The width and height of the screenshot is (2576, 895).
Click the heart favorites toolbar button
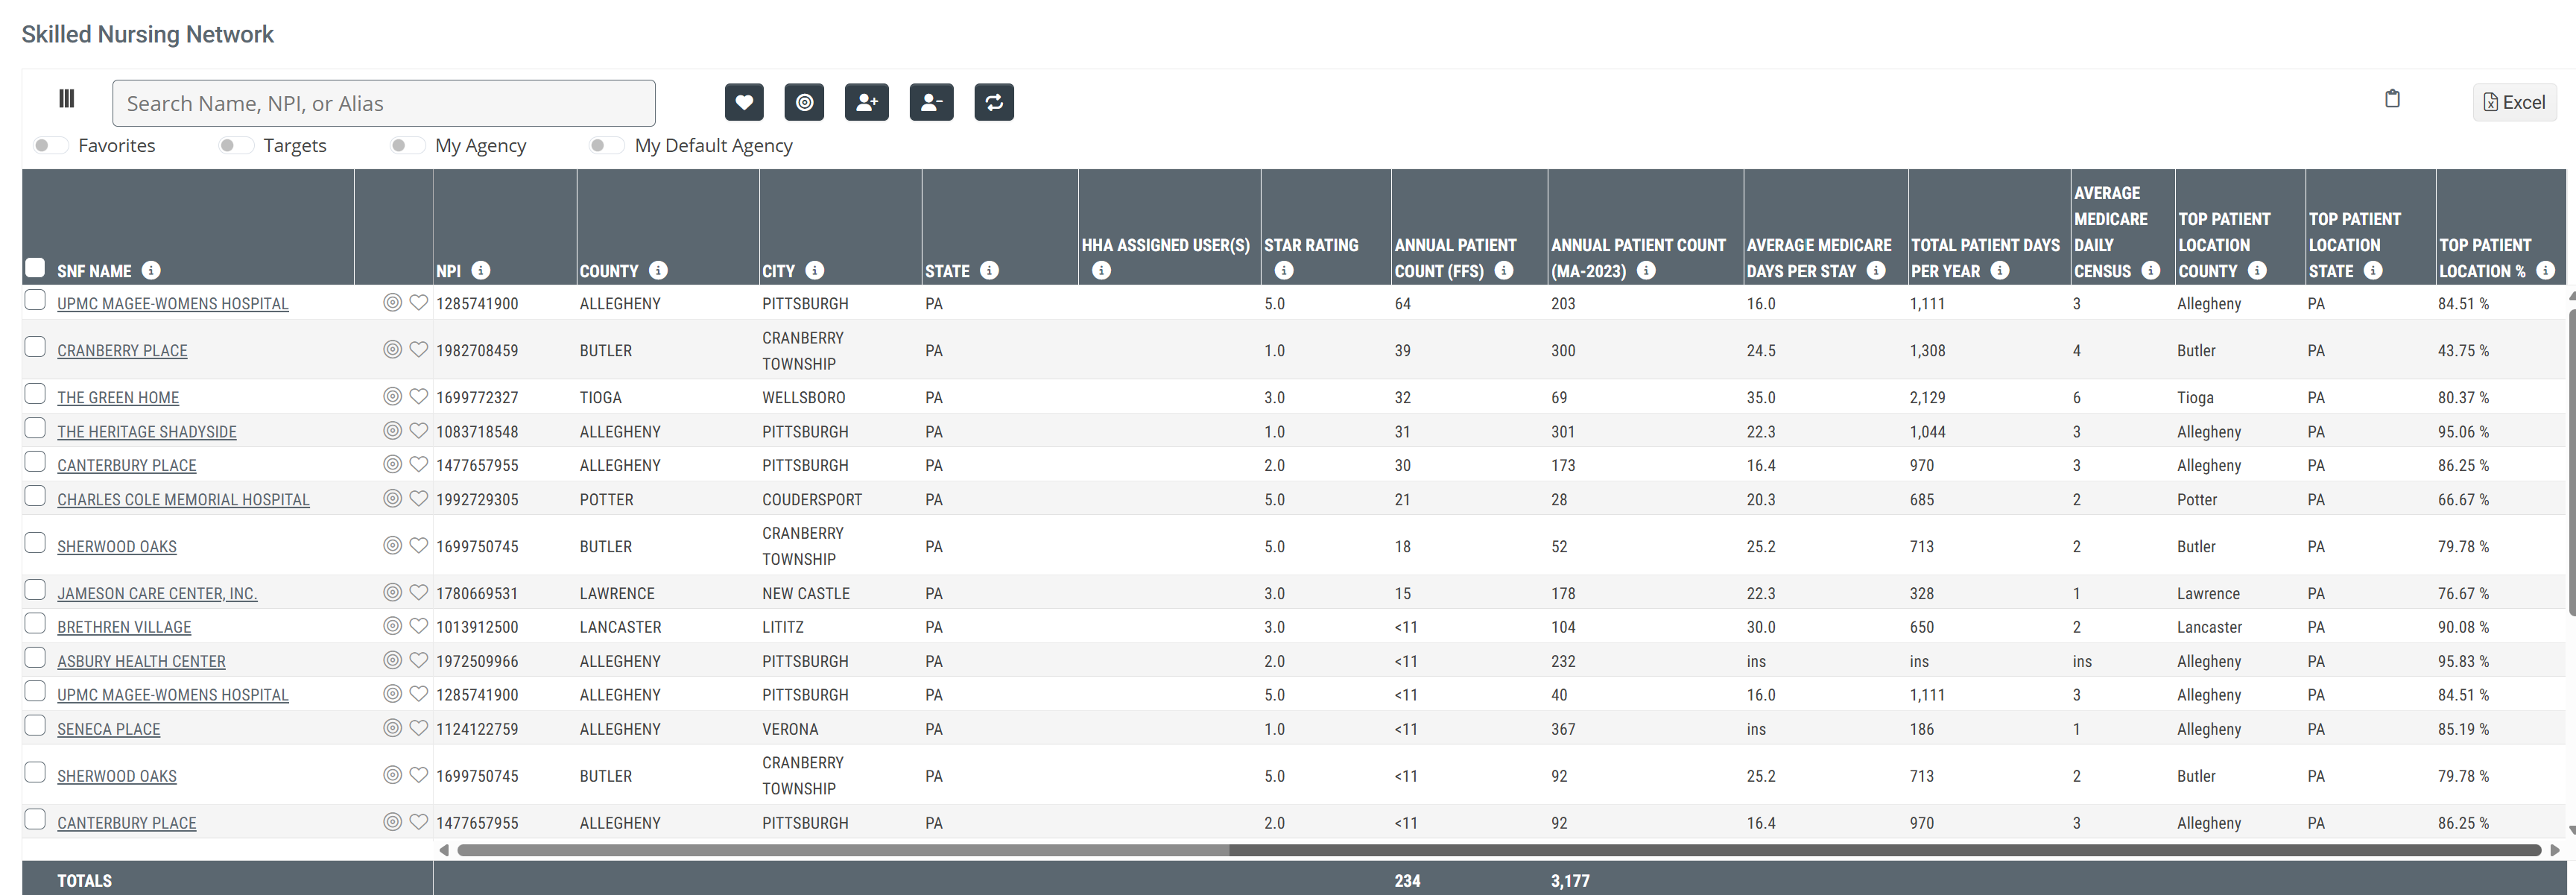[743, 102]
